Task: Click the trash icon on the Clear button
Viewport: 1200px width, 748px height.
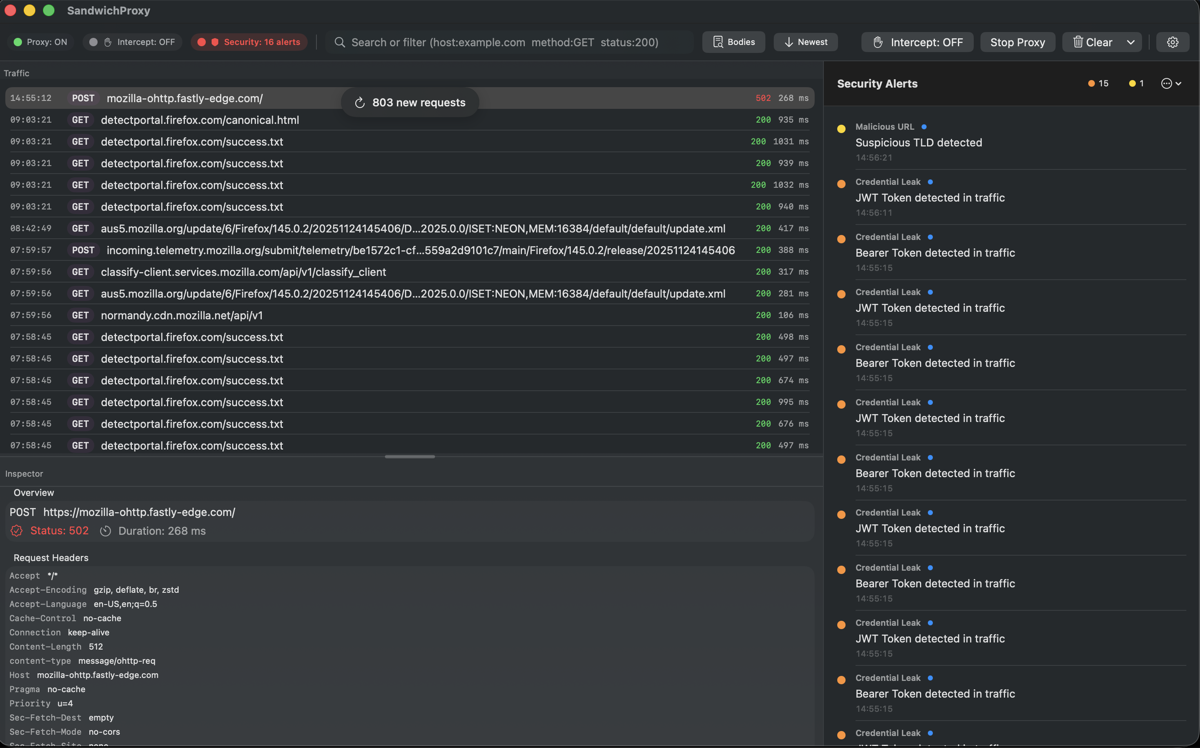Action: (x=1078, y=42)
